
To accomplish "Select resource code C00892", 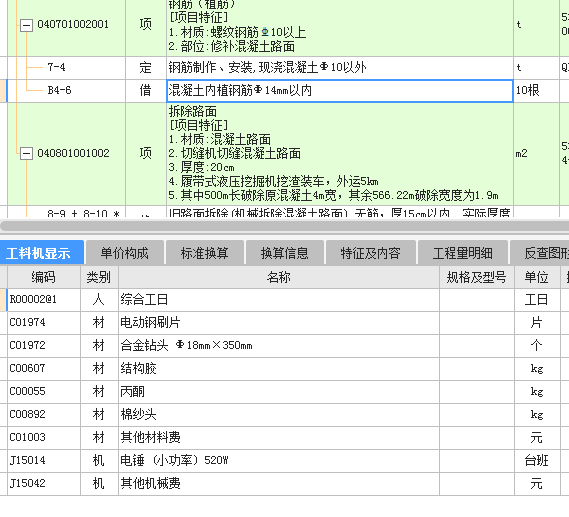I will 44,414.
